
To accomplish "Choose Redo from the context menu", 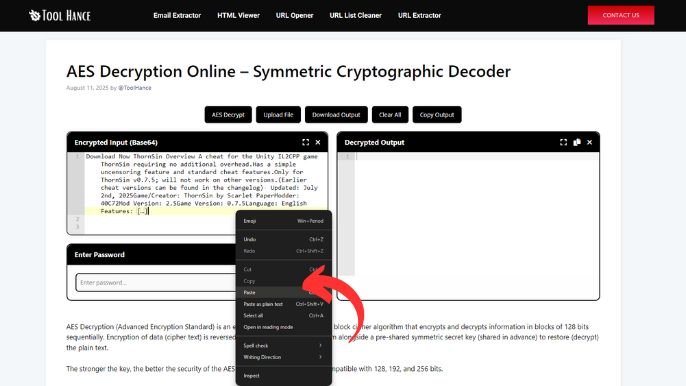I will pyautogui.click(x=284, y=251).
